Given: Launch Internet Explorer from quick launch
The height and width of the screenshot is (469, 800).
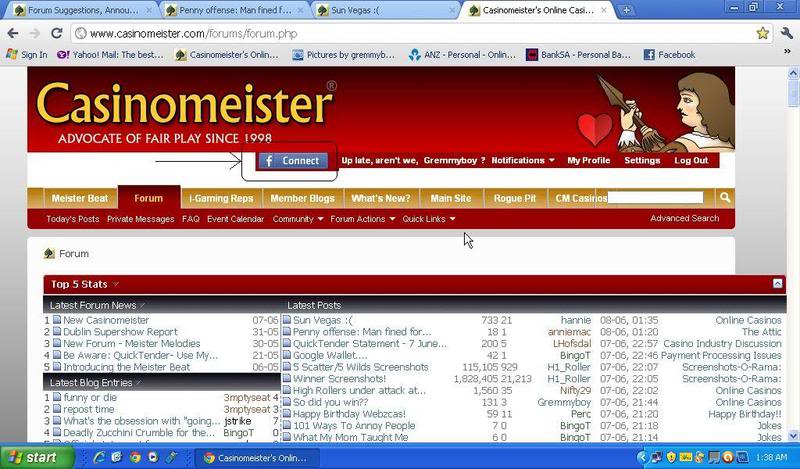Looking at the screenshot, I should pyautogui.click(x=99, y=458).
